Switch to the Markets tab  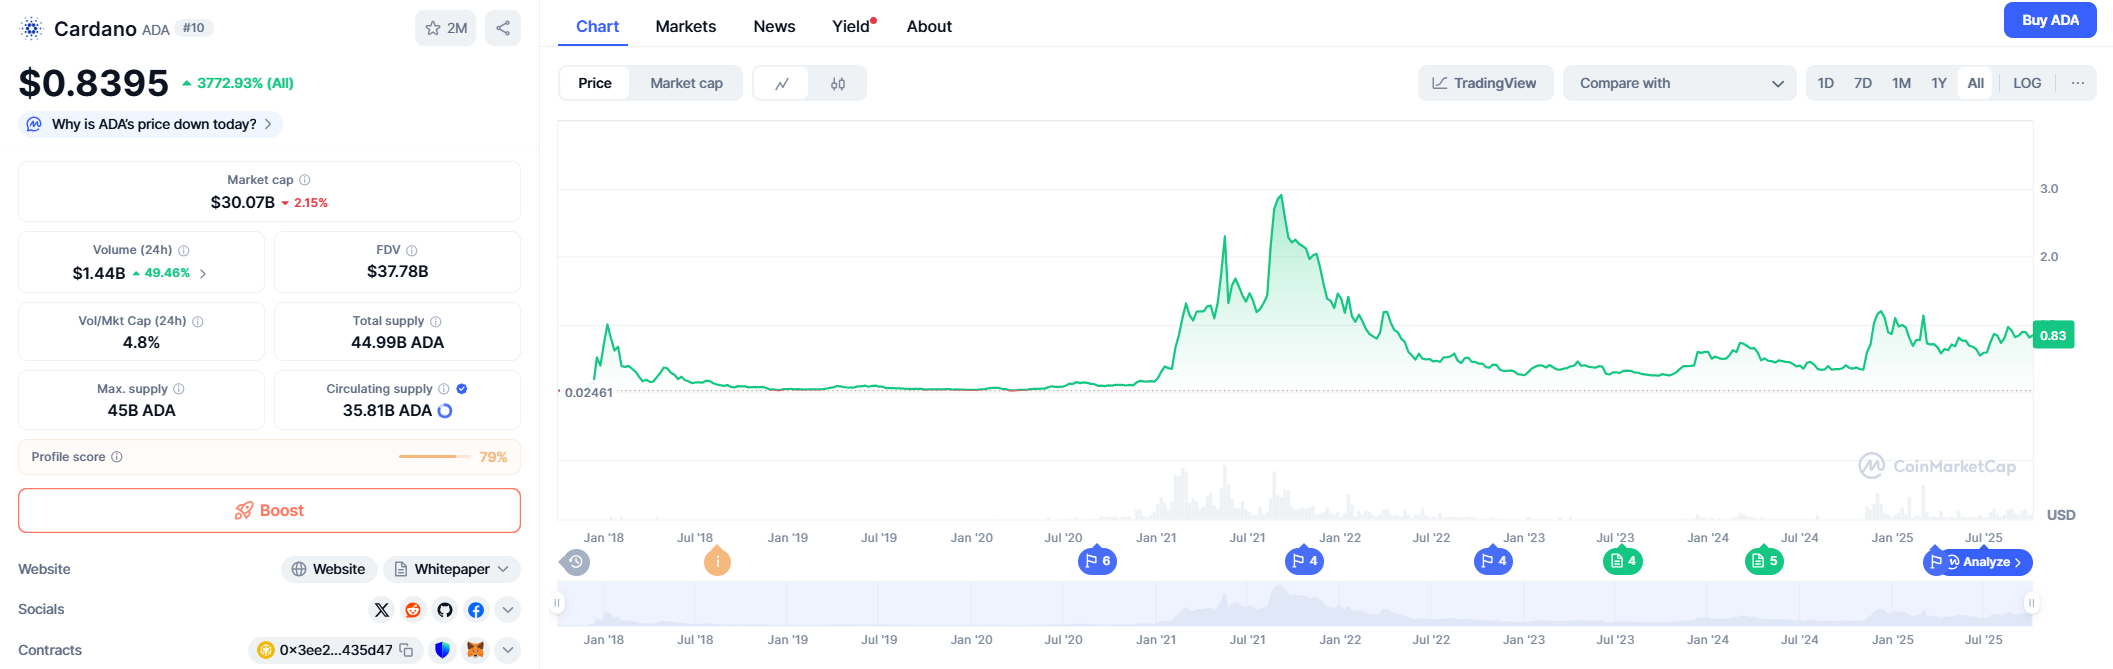(x=685, y=26)
